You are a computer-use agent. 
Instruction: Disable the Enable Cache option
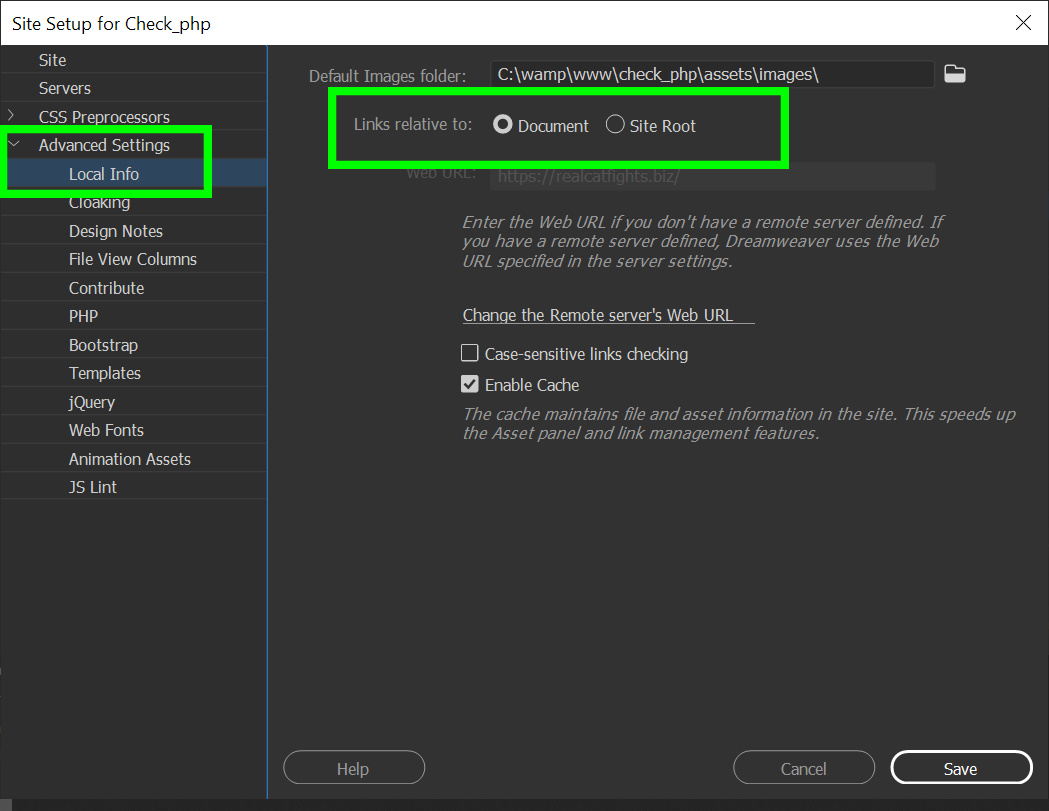point(470,384)
